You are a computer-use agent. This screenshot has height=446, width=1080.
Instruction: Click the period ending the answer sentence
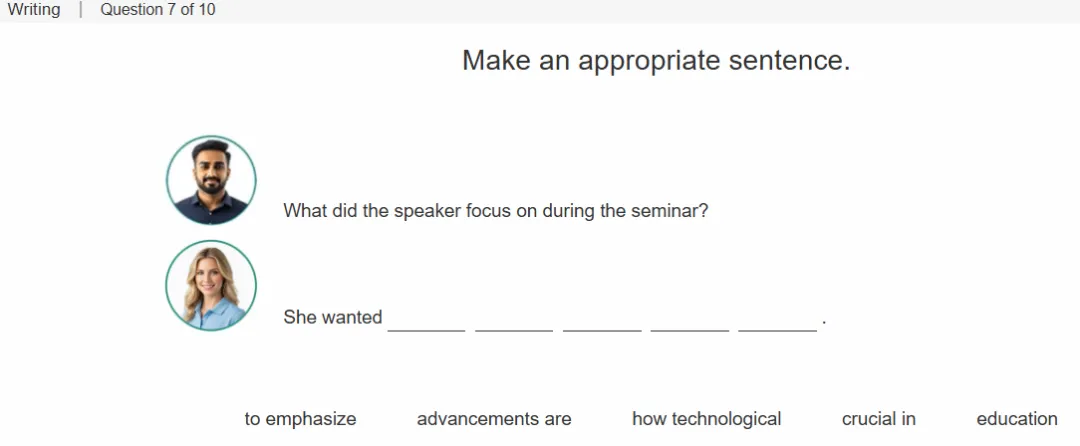coord(824,323)
